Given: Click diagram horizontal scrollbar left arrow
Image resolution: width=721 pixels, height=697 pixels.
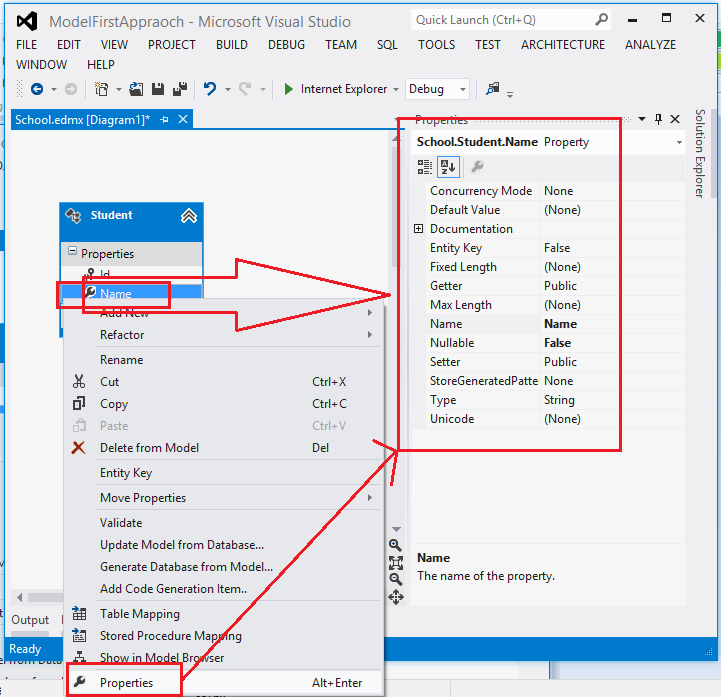Looking at the screenshot, I should 19,597.
